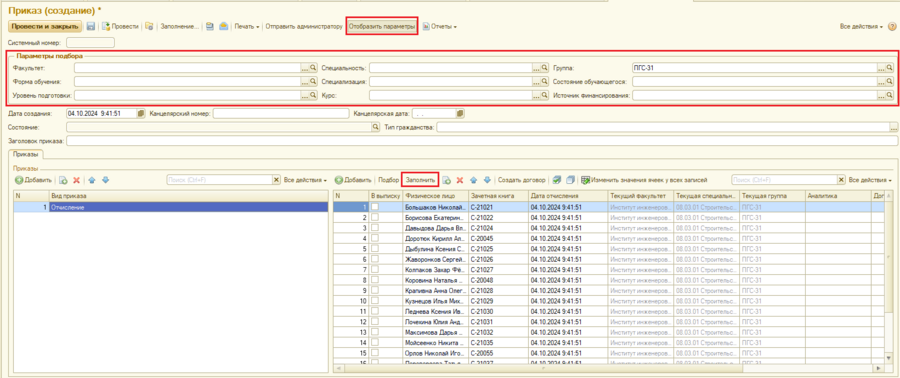Click the Провести post icon

(x=106, y=26)
